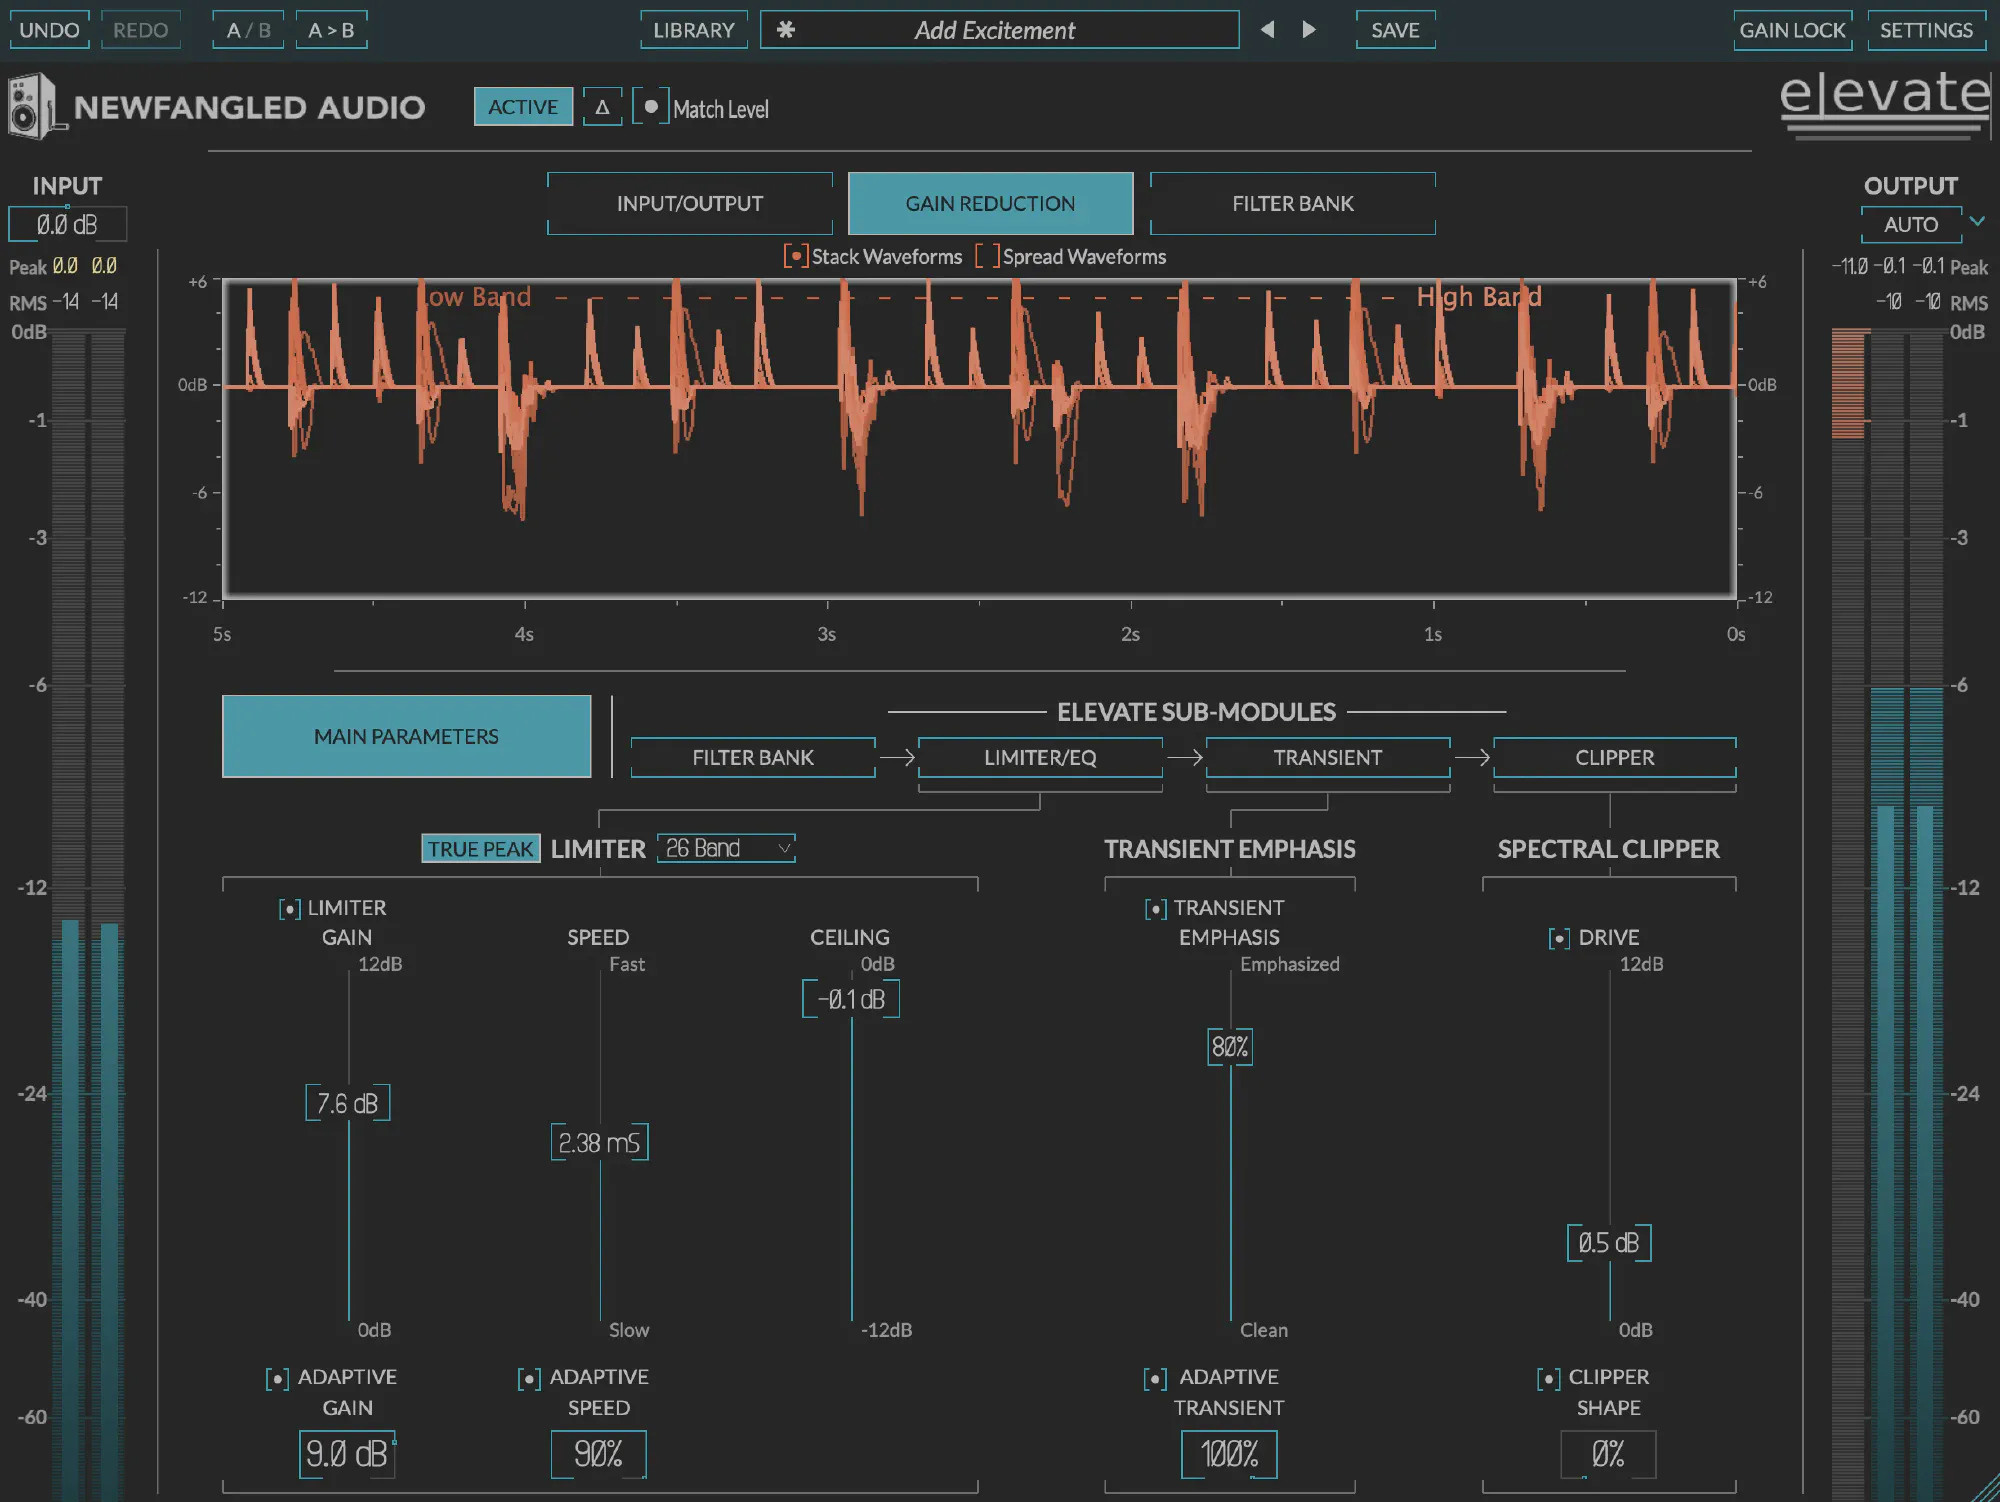Select the Stack Waveforms option
Image resolution: width=2000 pixels, height=1502 pixels.
coord(796,257)
